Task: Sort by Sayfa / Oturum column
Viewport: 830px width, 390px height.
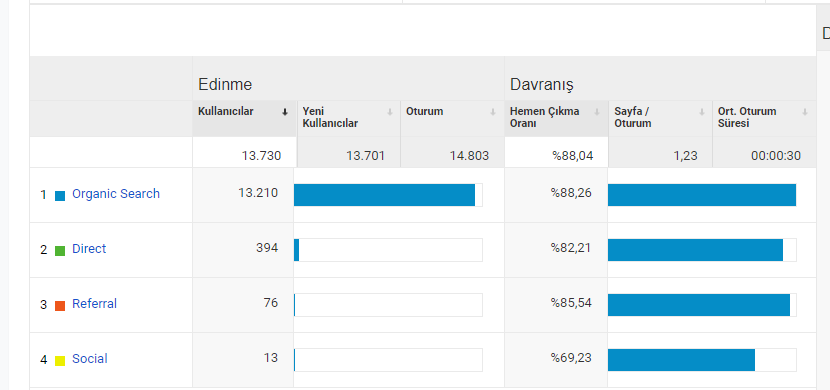Action: (x=660, y=119)
